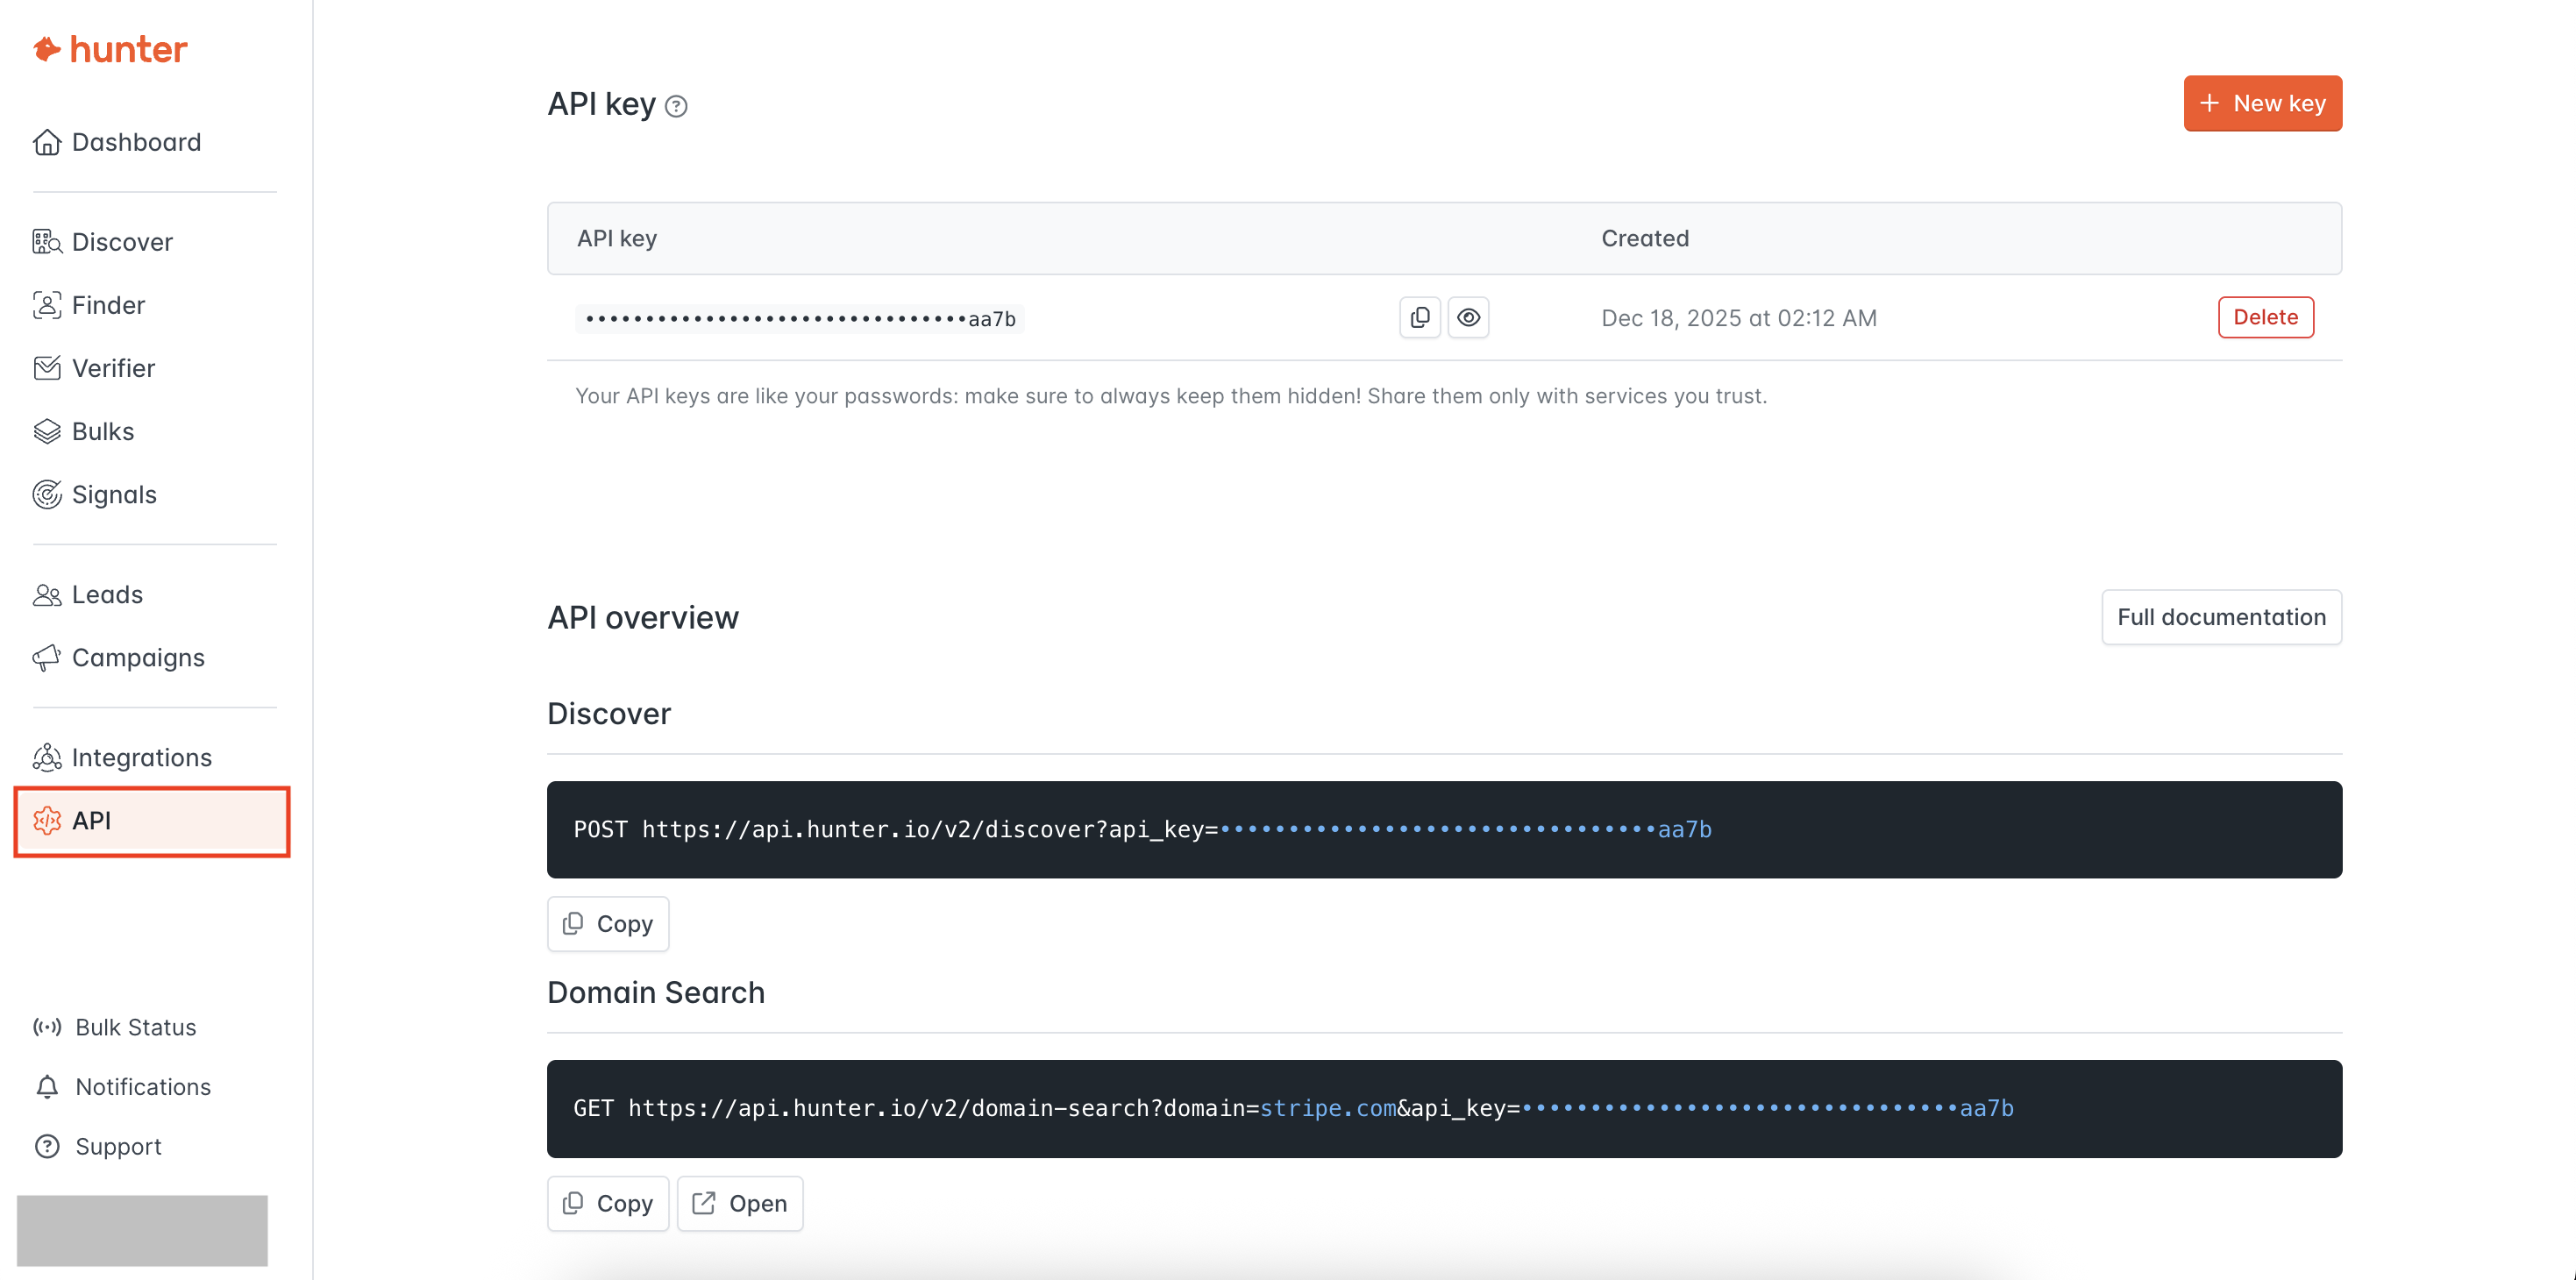2576x1280 pixels.
Task: Open the Signals feature
Action: pos(114,494)
